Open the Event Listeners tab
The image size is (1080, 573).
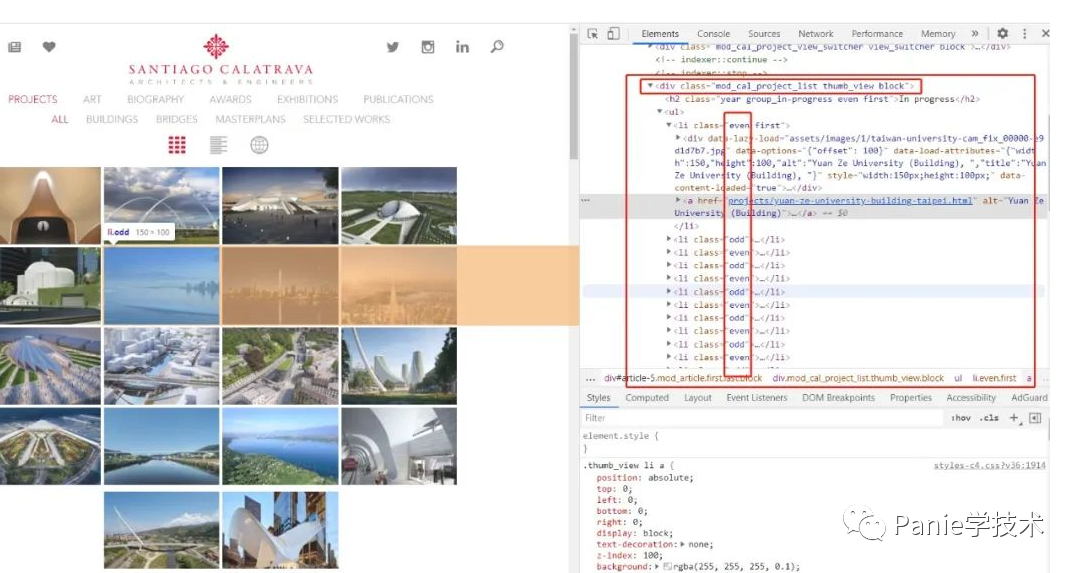coord(756,397)
